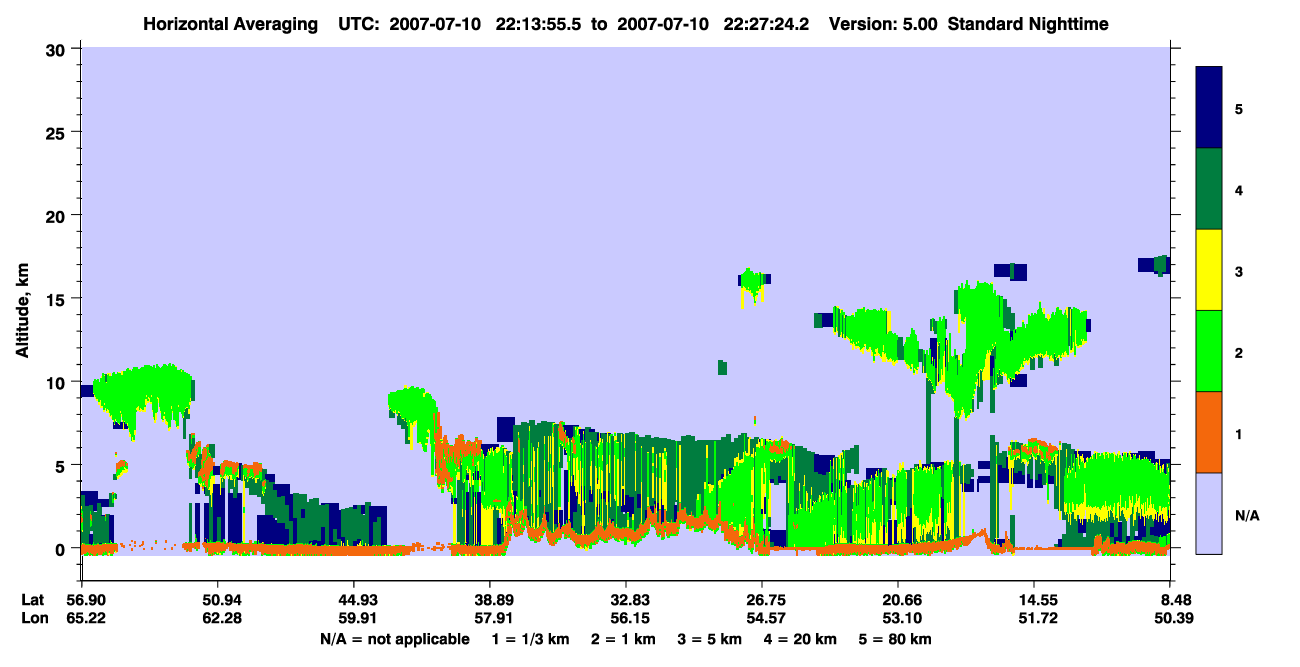Click the 'Lat' row label
The height and width of the screenshot is (667, 1300).
(x=32, y=600)
